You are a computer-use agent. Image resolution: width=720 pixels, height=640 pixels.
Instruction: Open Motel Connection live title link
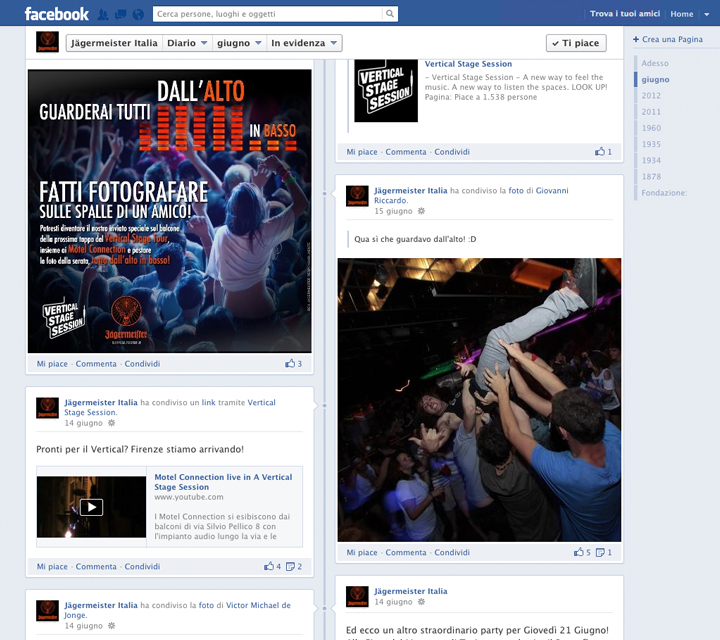223,482
